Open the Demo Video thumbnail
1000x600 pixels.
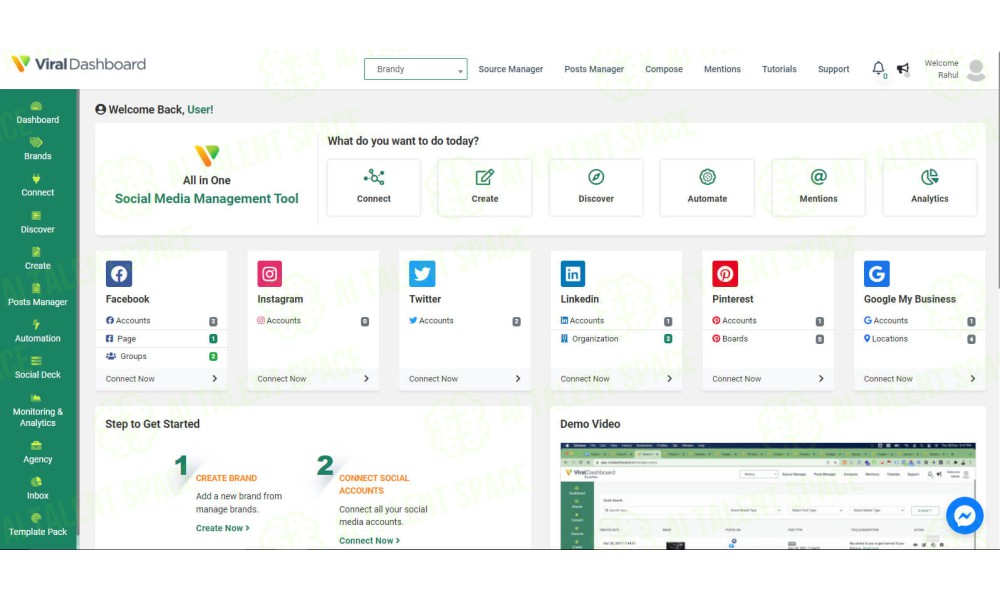pos(767,496)
